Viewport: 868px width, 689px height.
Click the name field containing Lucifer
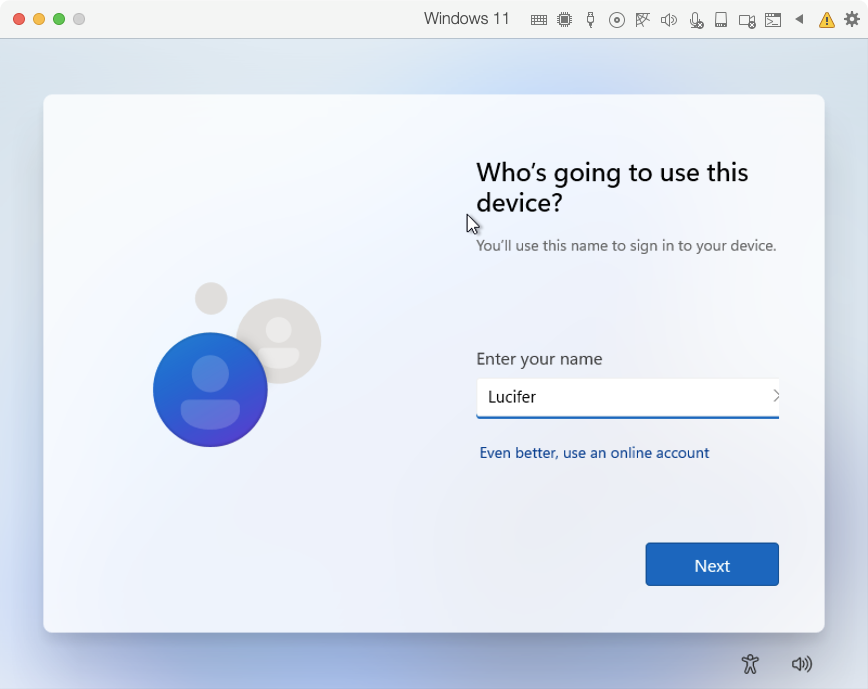(x=627, y=398)
